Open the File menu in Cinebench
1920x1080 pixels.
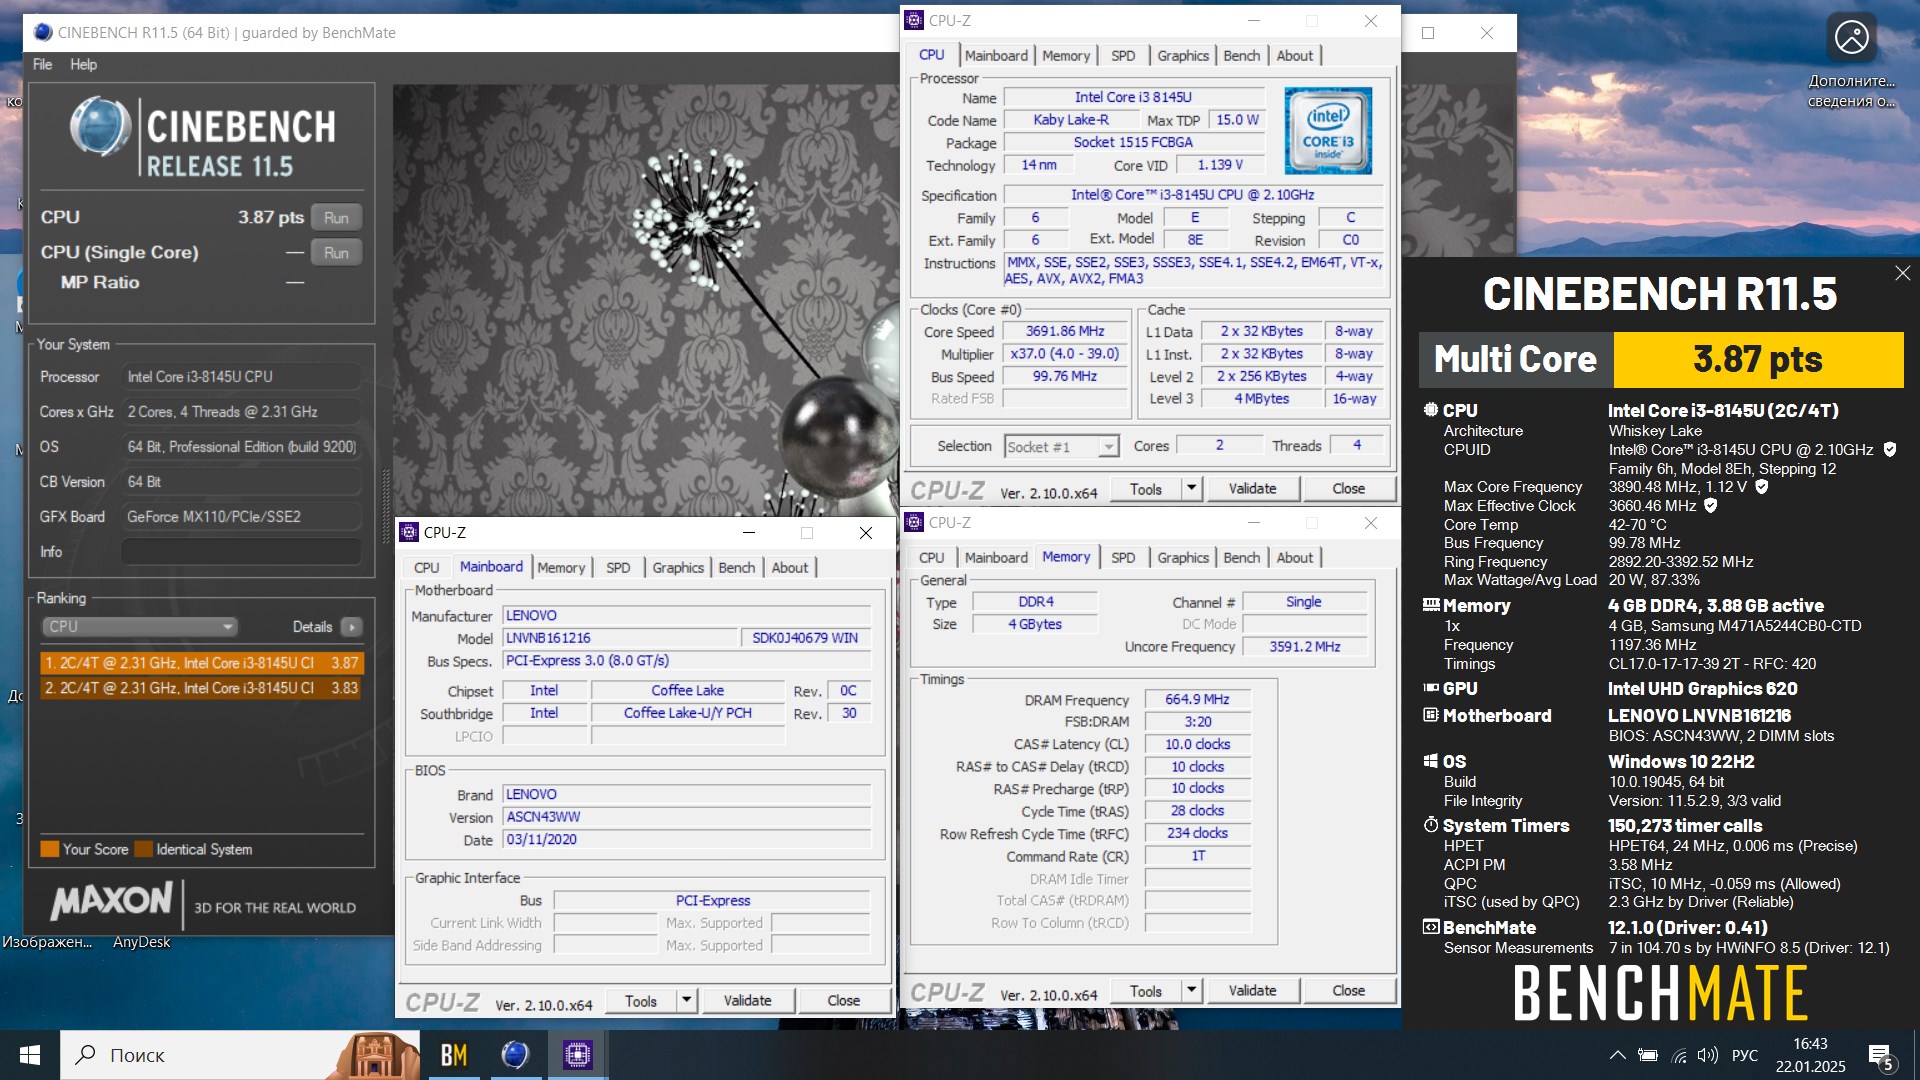(x=42, y=64)
